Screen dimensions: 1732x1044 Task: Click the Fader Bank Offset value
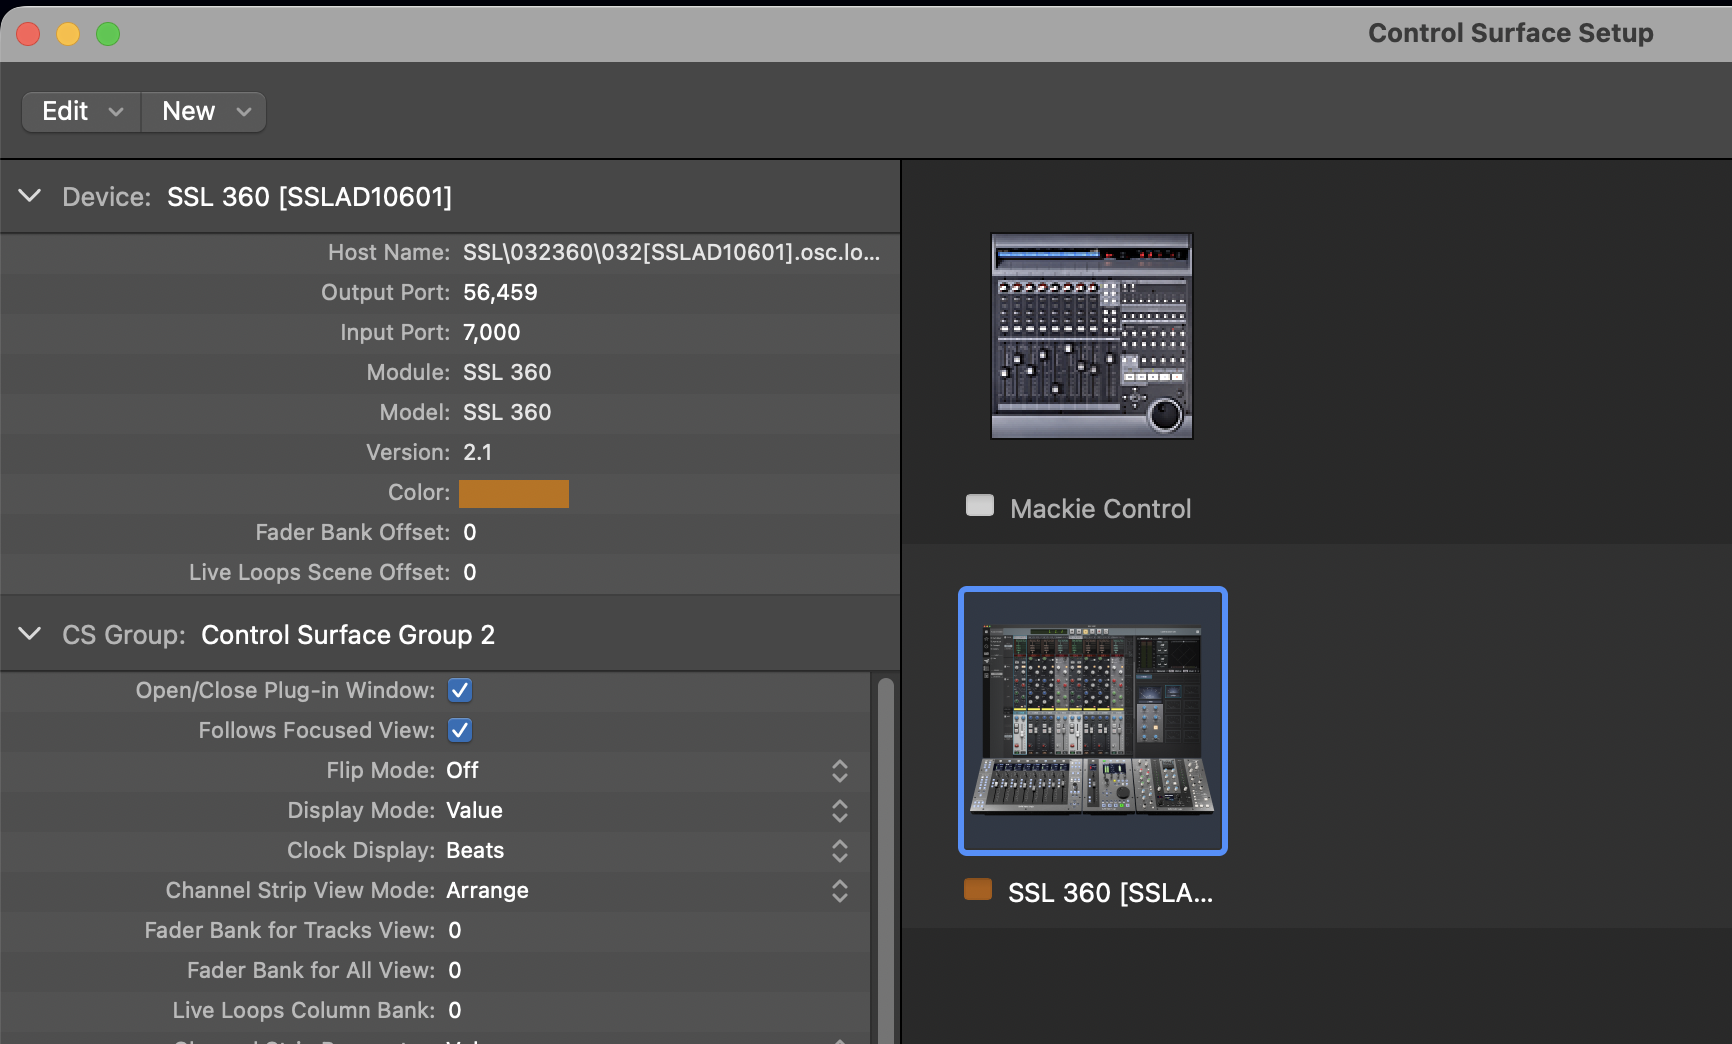470,532
